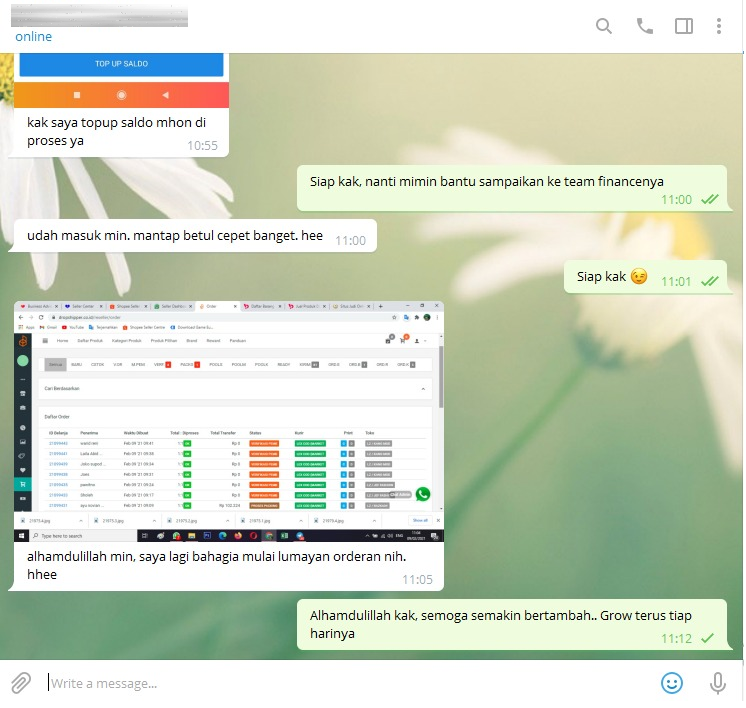Attach a file with paperclip icon
This screenshot has width=746, height=708.
pos(21,683)
